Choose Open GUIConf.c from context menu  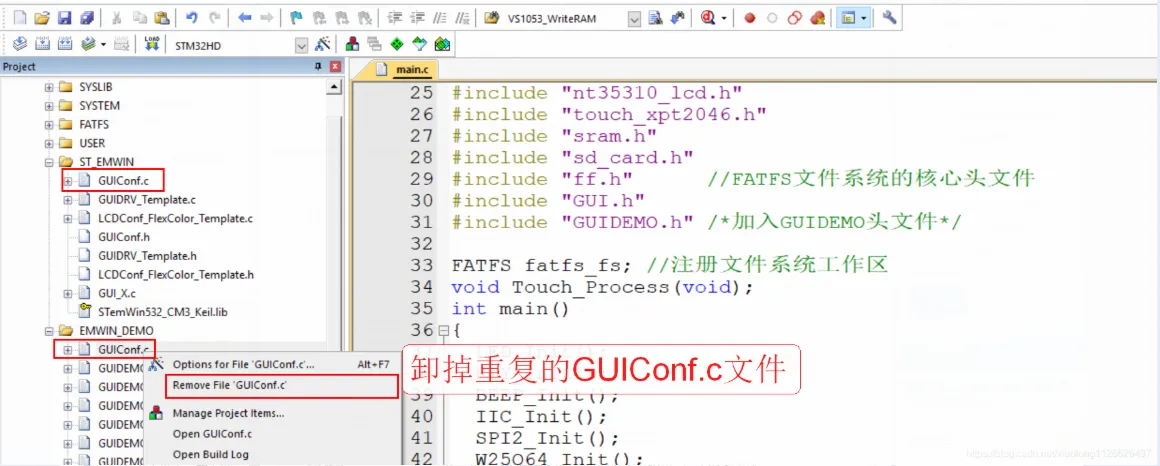point(274,434)
